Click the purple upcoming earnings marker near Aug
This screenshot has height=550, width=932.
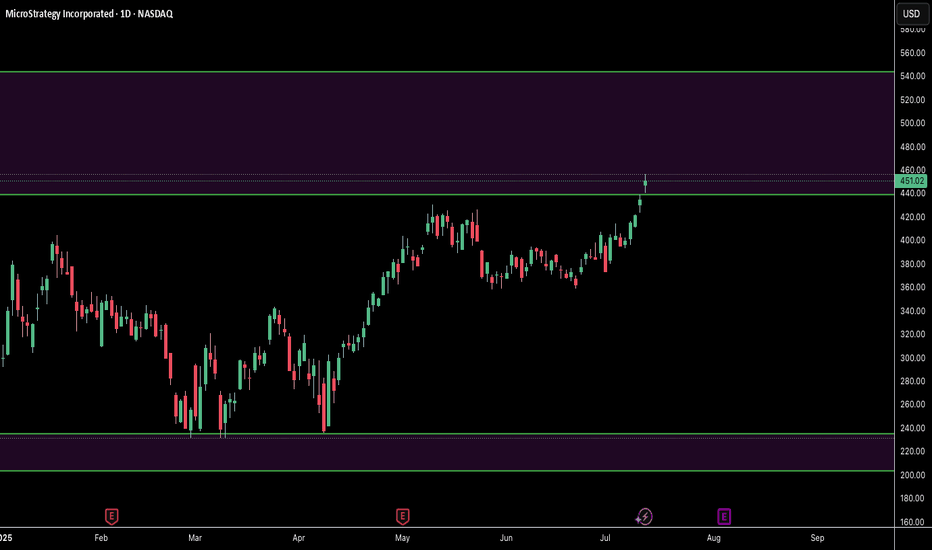[x=724, y=517]
